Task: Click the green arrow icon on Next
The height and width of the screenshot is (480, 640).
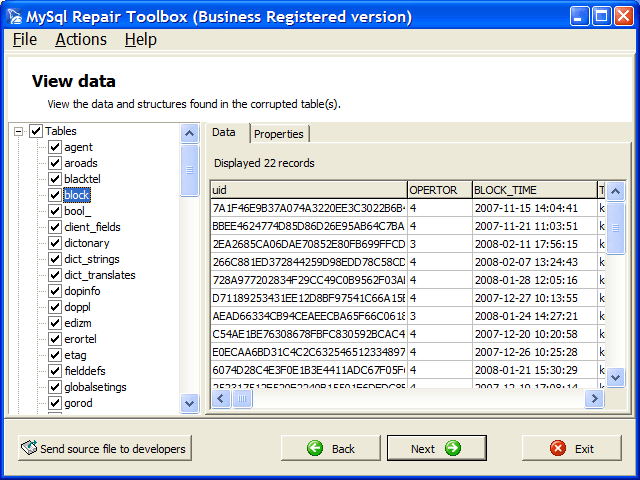Action: pyautogui.click(x=453, y=448)
